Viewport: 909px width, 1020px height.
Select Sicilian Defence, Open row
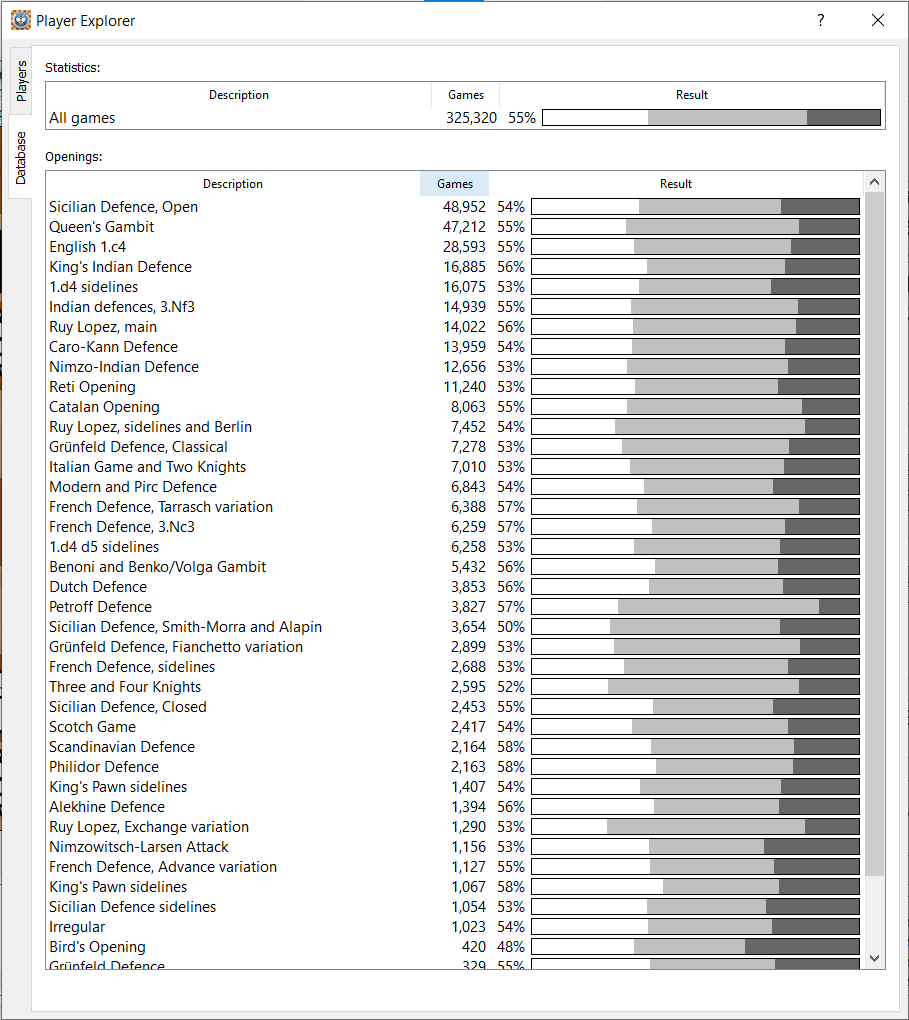pos(123,207)
